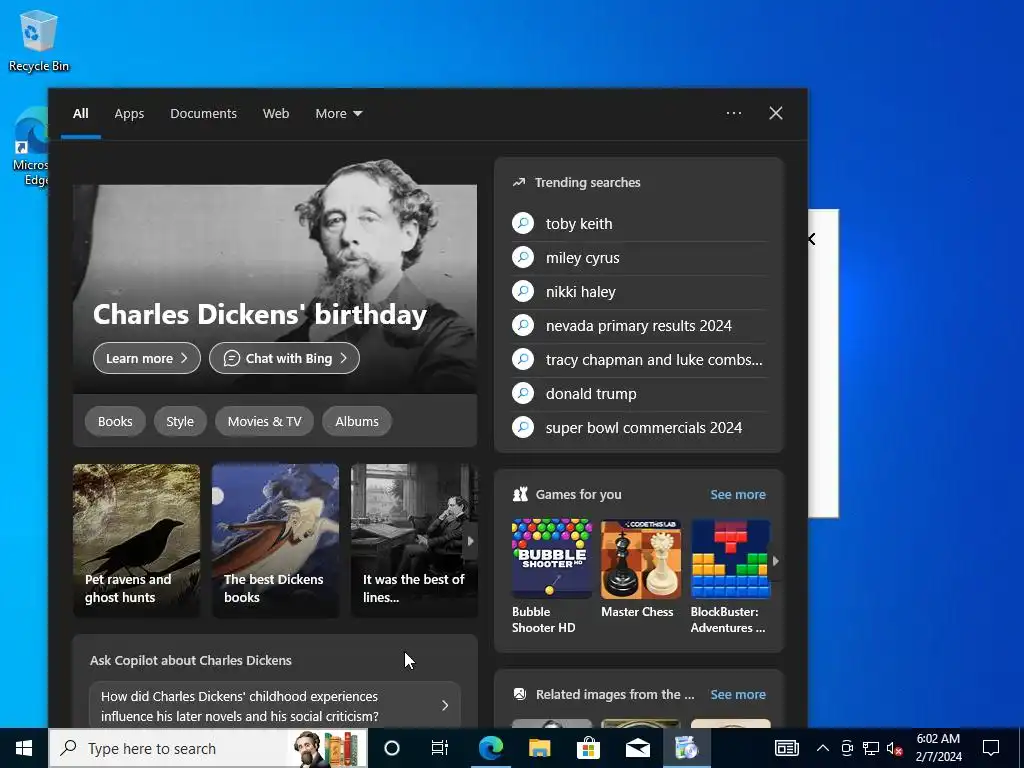Click the search icon beside toby keith
The image size is (1024, 768).
pyautogui.click(x=522, y=223)
